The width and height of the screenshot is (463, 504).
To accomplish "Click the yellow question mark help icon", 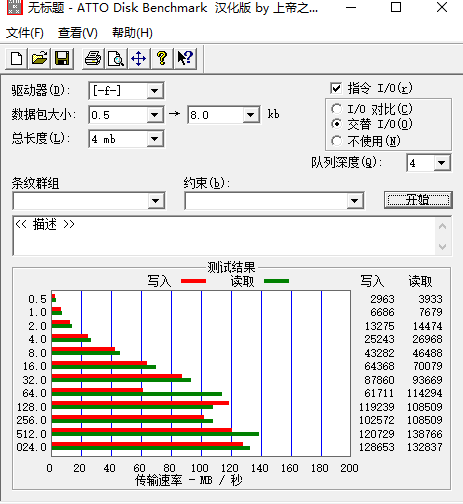I will pos(162,59).
